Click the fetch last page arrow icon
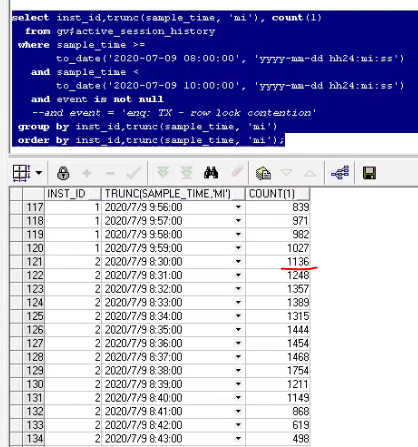This screenshot has height=447, width=418. pos(187,173)
